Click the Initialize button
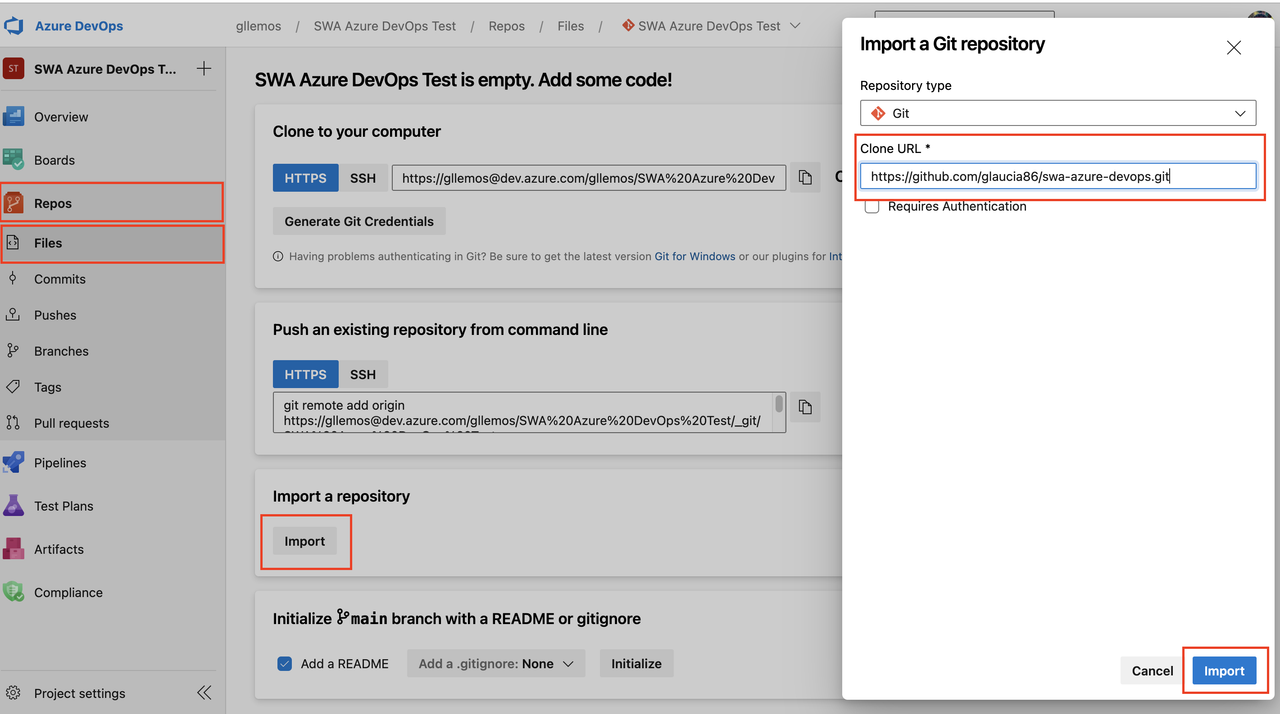Image resolution: width=1280 pixels, height=714 pixels. point(637,663)
